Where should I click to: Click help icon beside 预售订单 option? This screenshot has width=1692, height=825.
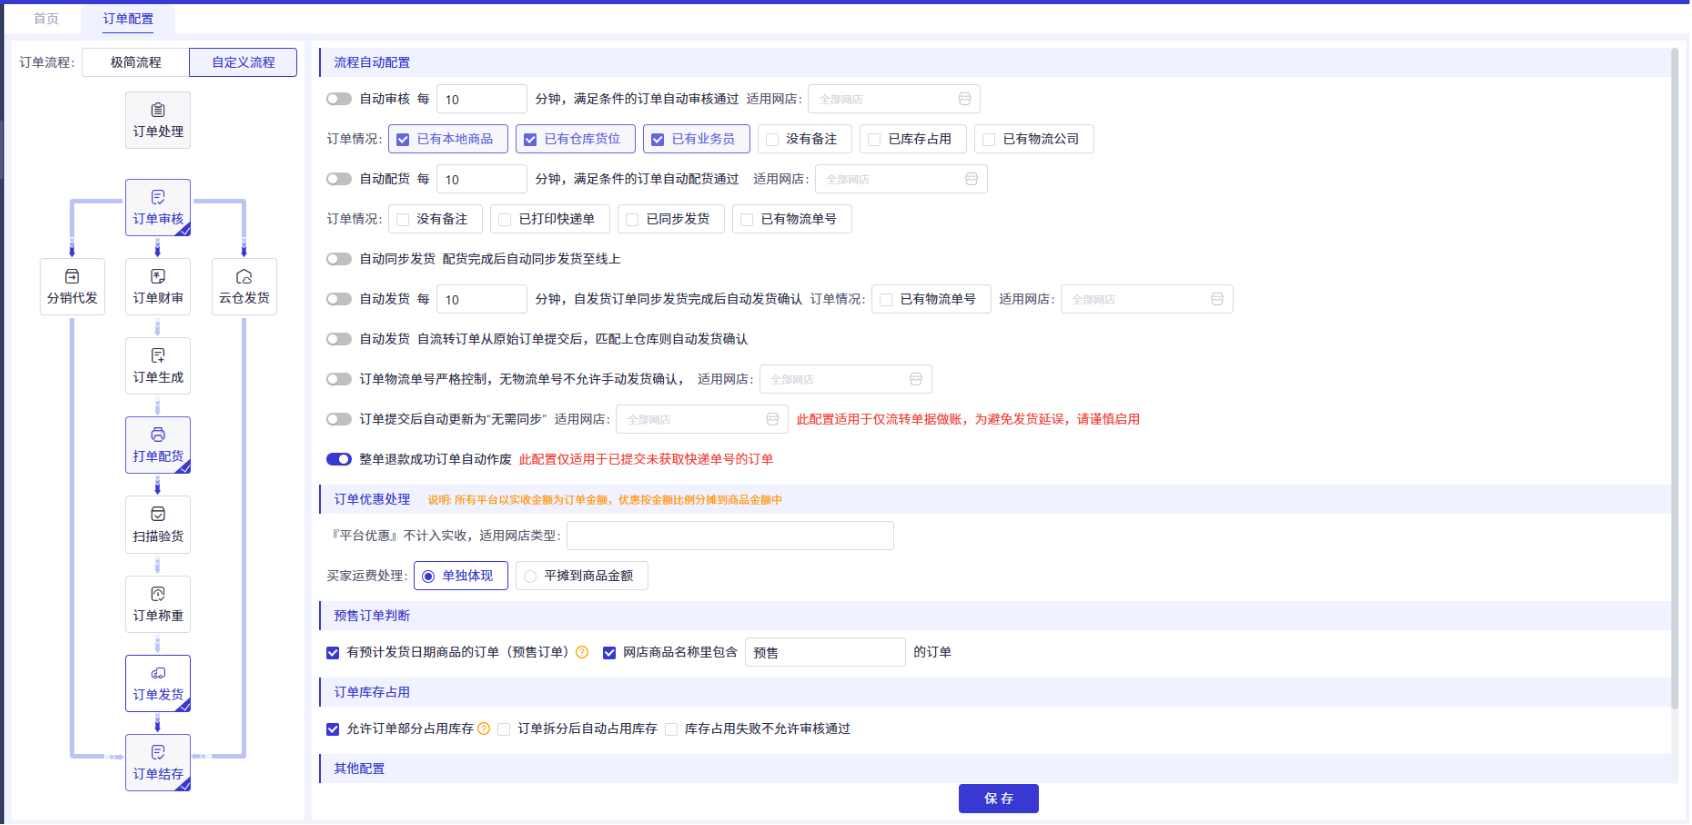[x=582, y=652]
